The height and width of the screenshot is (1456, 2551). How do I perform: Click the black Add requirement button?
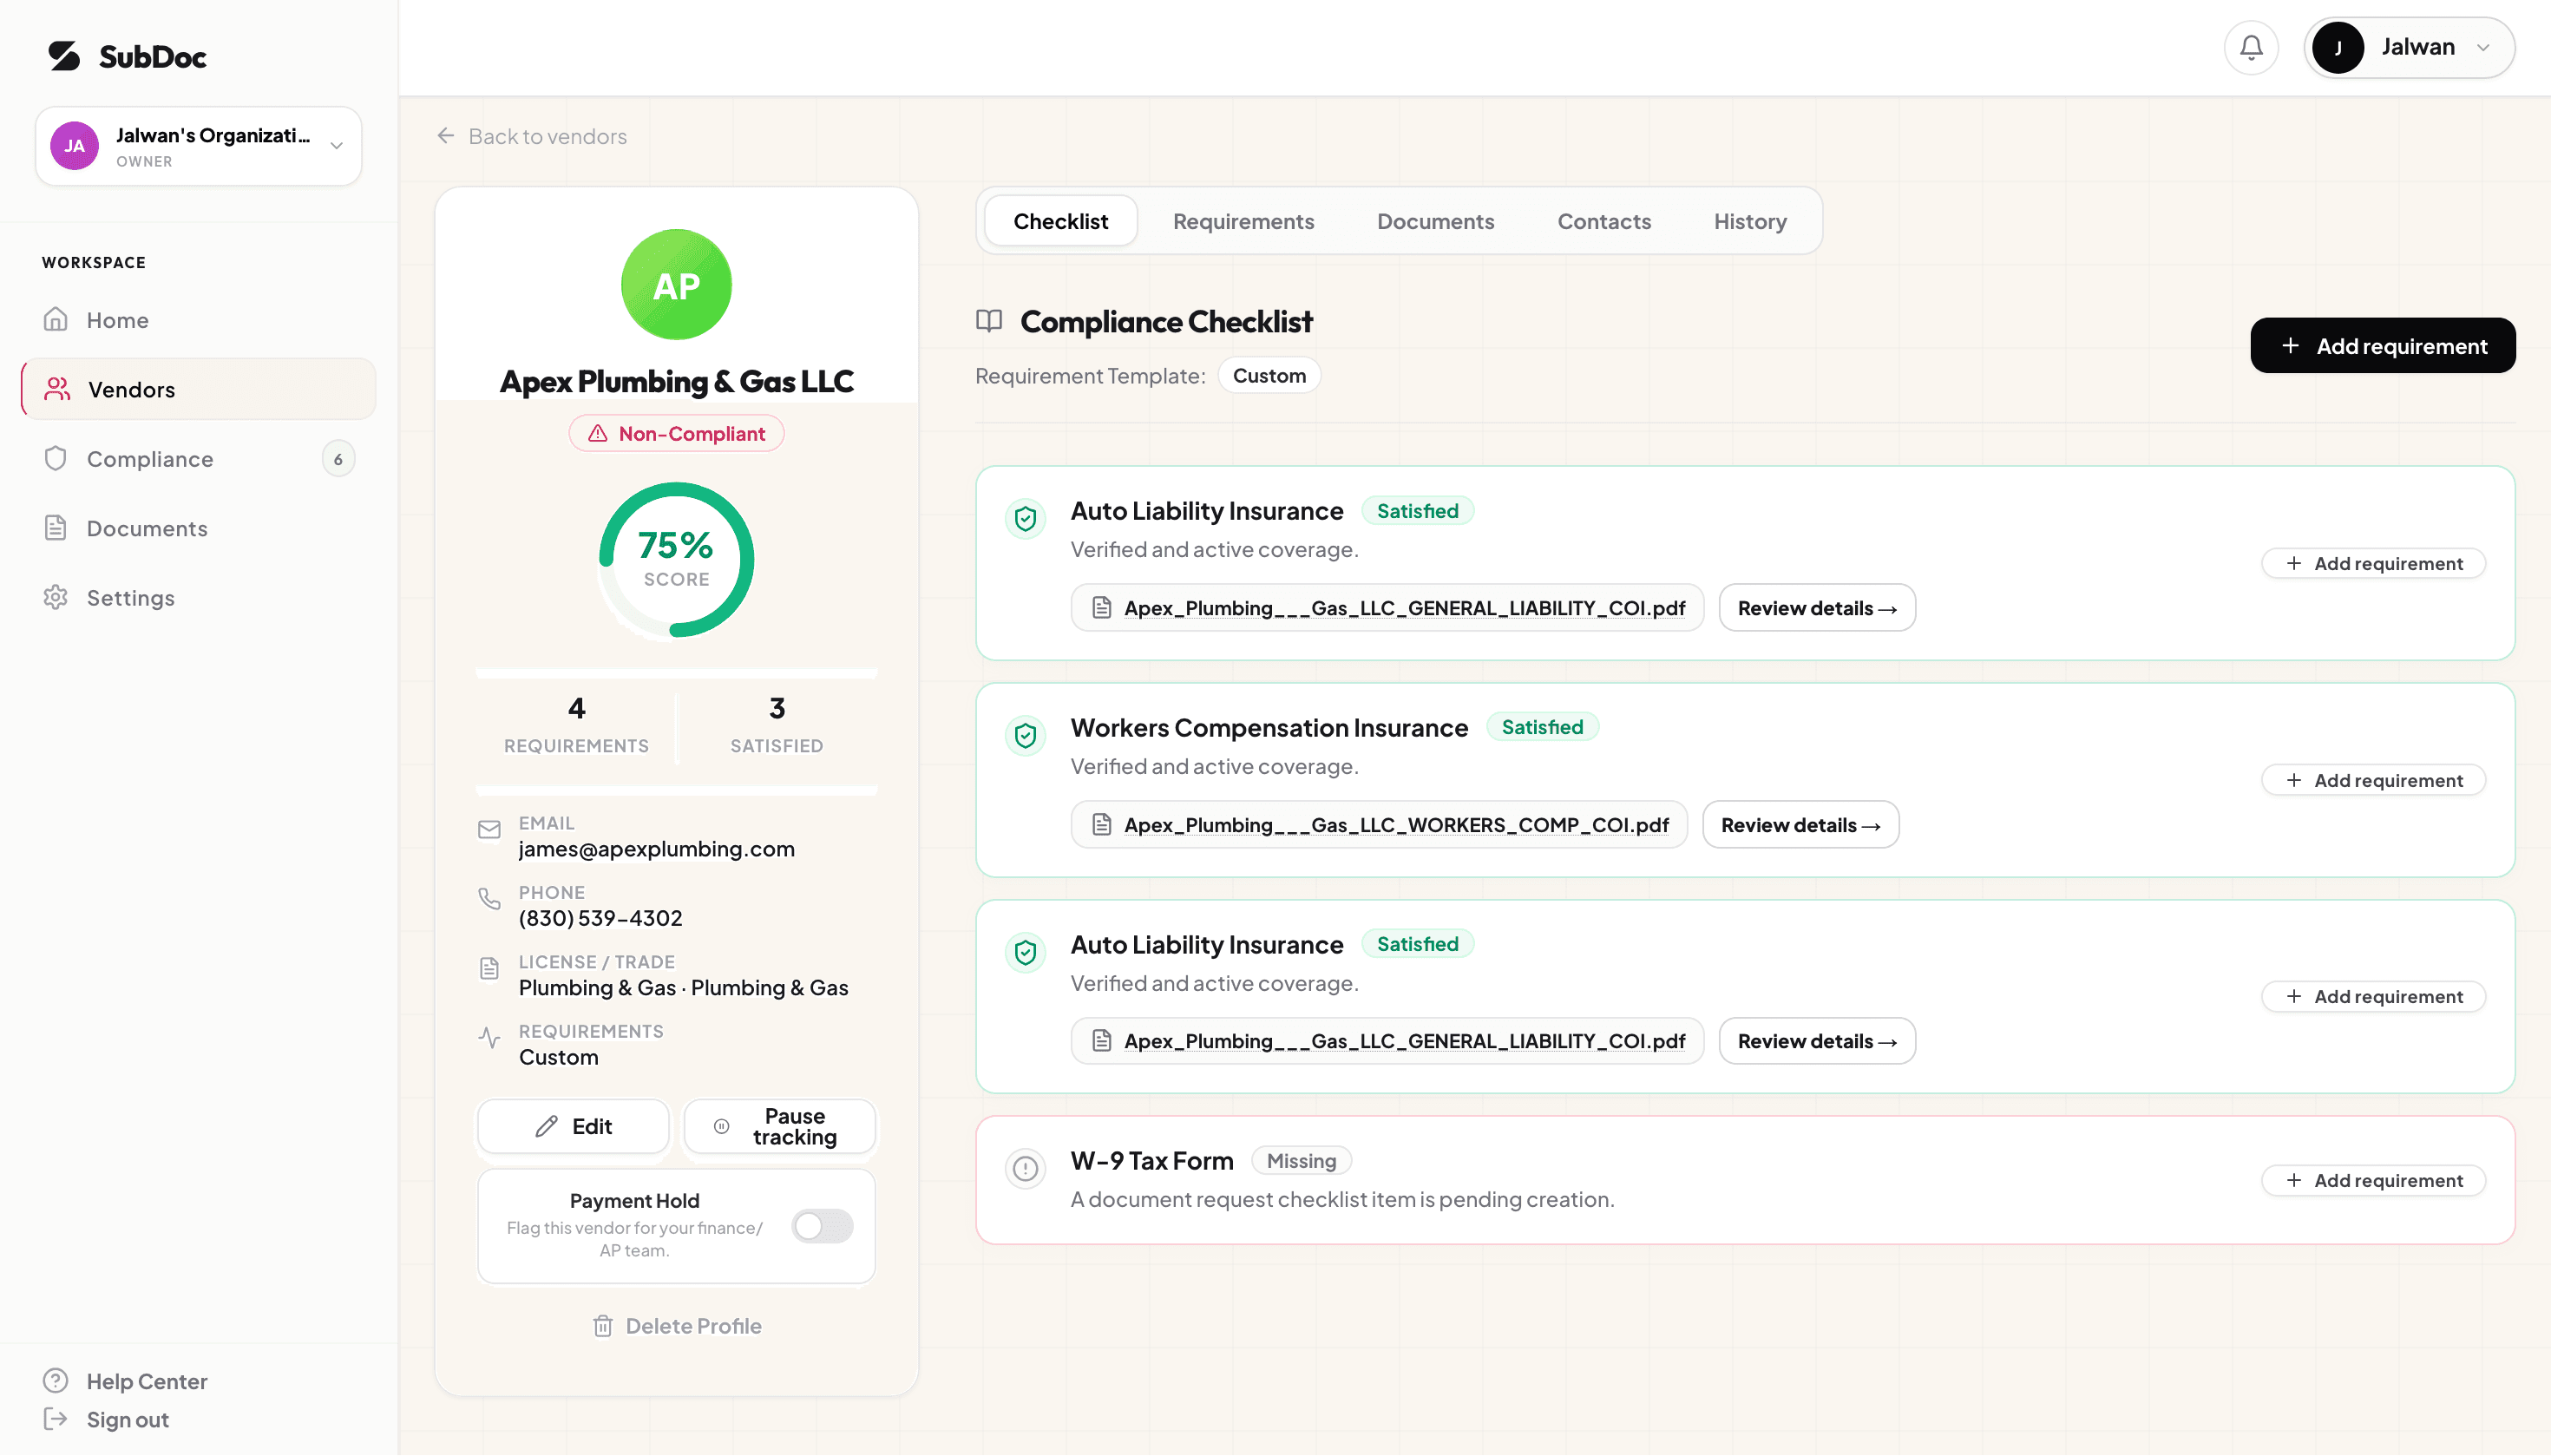(x=2382, y=346)
